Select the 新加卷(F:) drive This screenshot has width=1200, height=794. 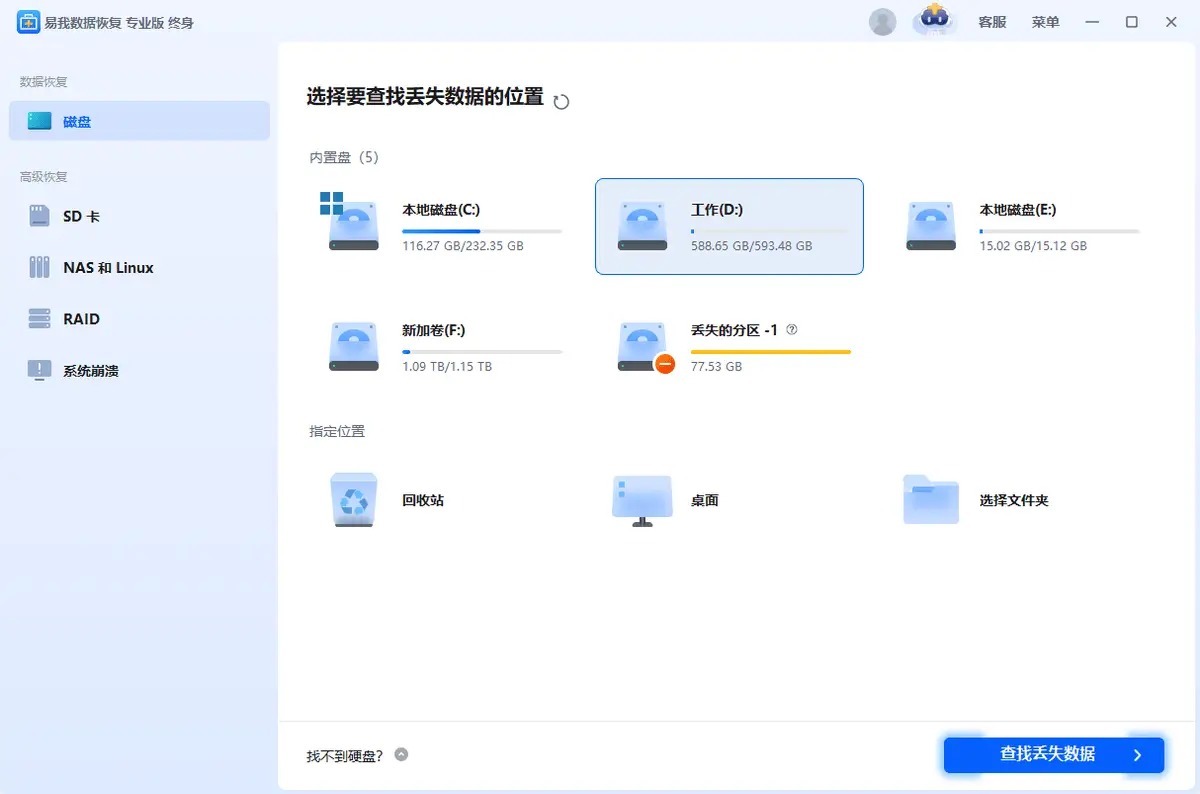[440, 346]
